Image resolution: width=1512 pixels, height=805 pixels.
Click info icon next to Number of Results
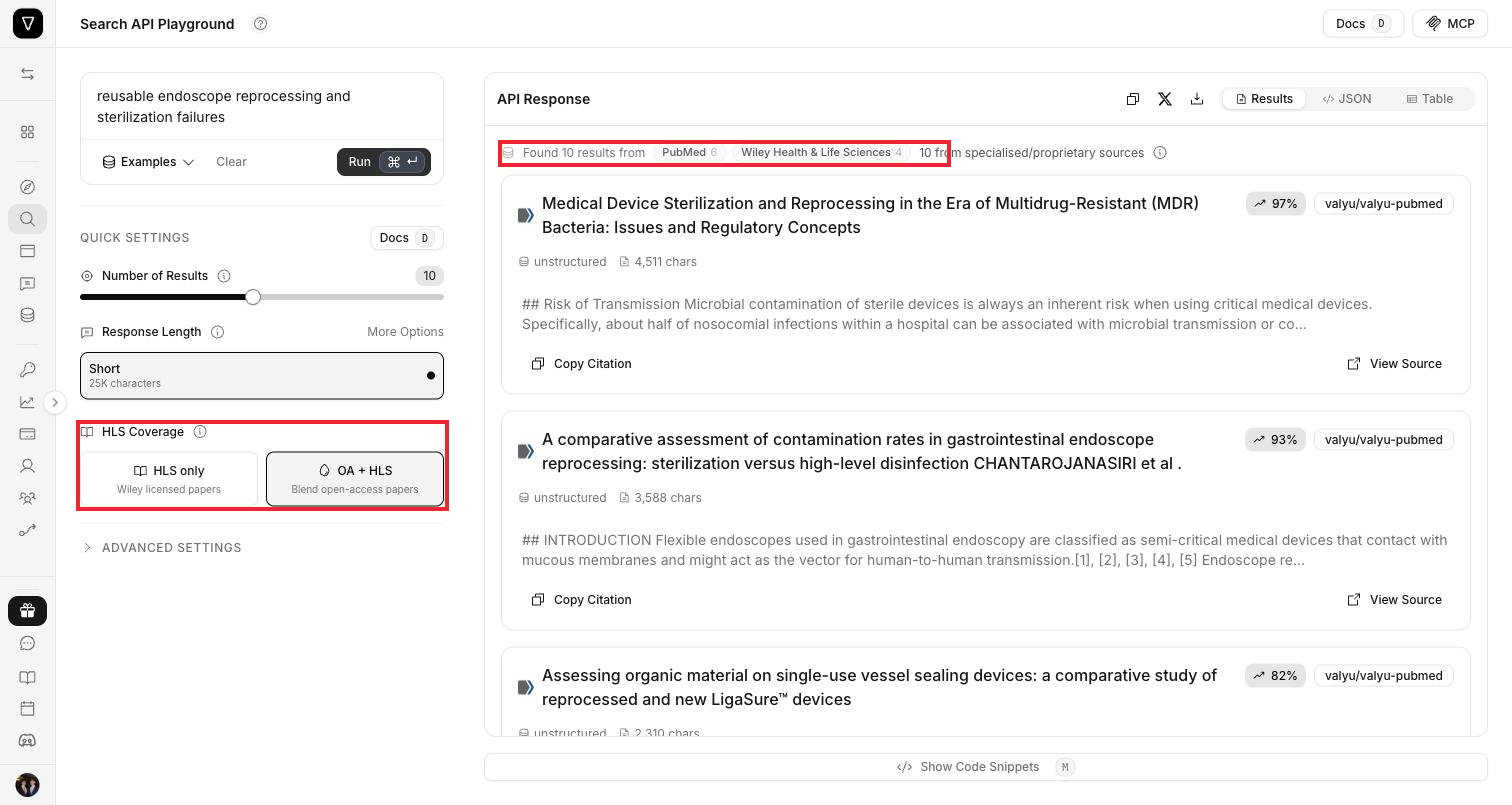(224, 276)
